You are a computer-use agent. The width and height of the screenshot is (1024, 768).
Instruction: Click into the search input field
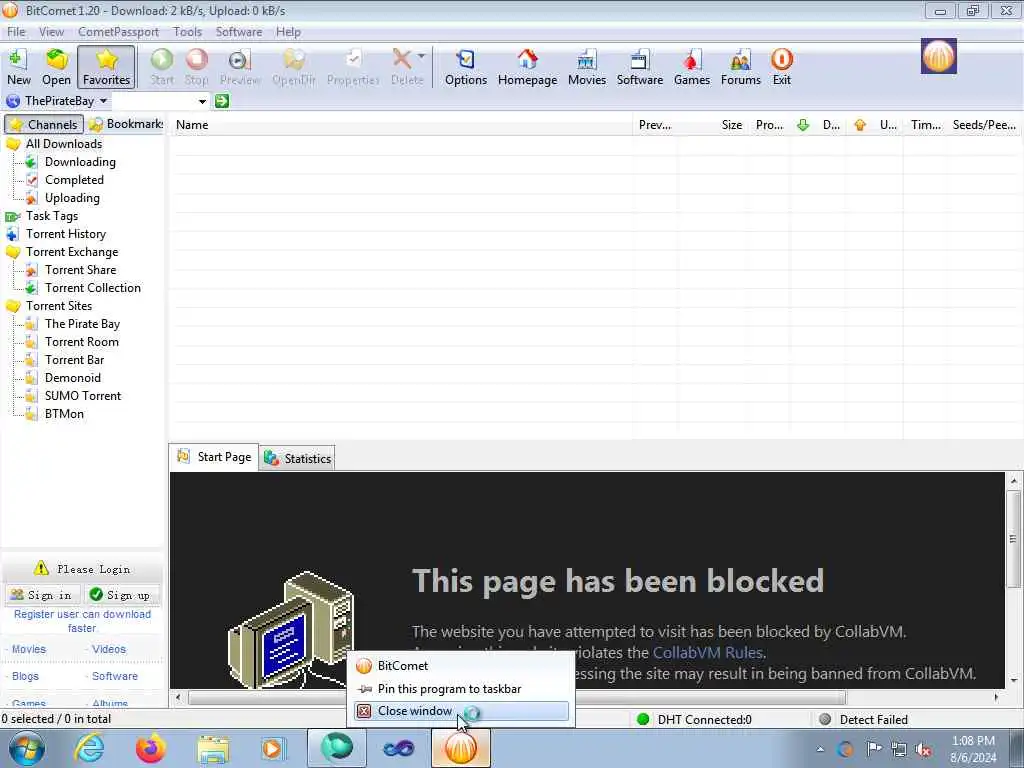[x=154, y=101]
